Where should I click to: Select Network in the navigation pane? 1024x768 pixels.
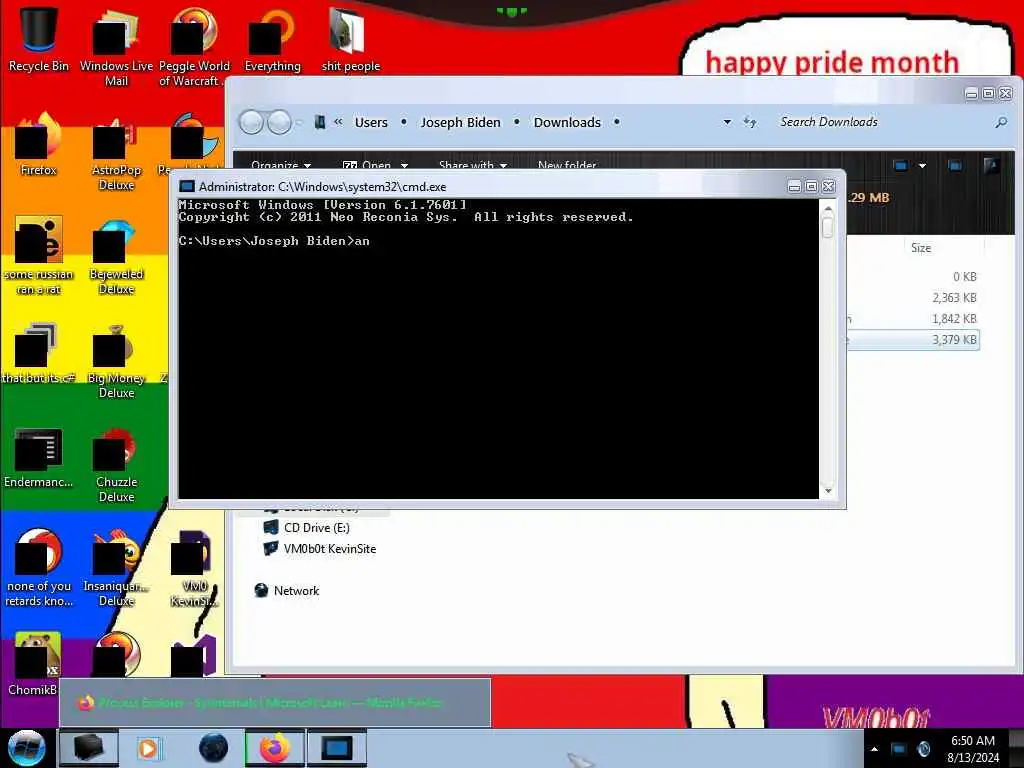pyautogui.click(x=287, y=590)
